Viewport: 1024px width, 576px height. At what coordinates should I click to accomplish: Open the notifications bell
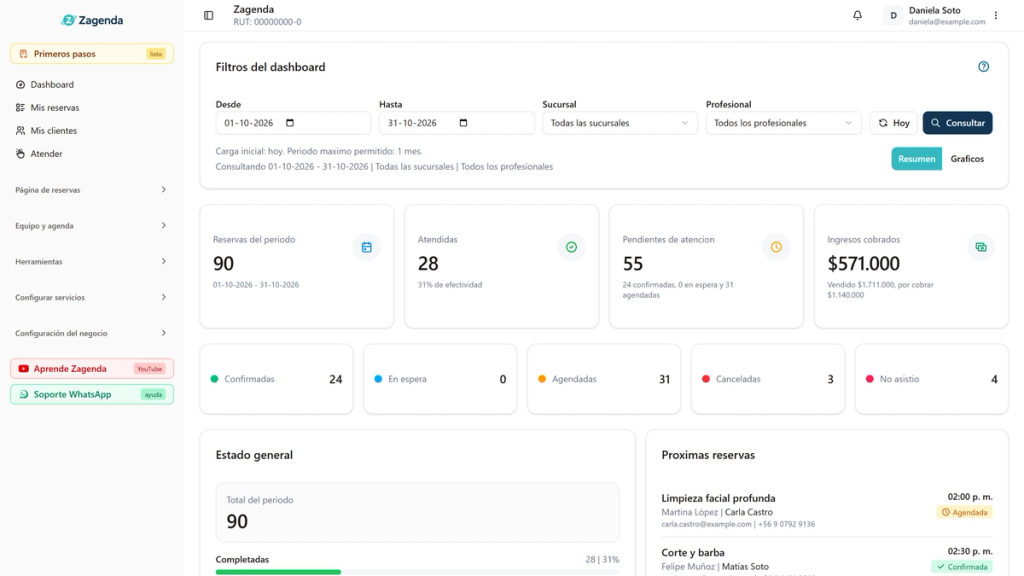(x=857, y=15)
